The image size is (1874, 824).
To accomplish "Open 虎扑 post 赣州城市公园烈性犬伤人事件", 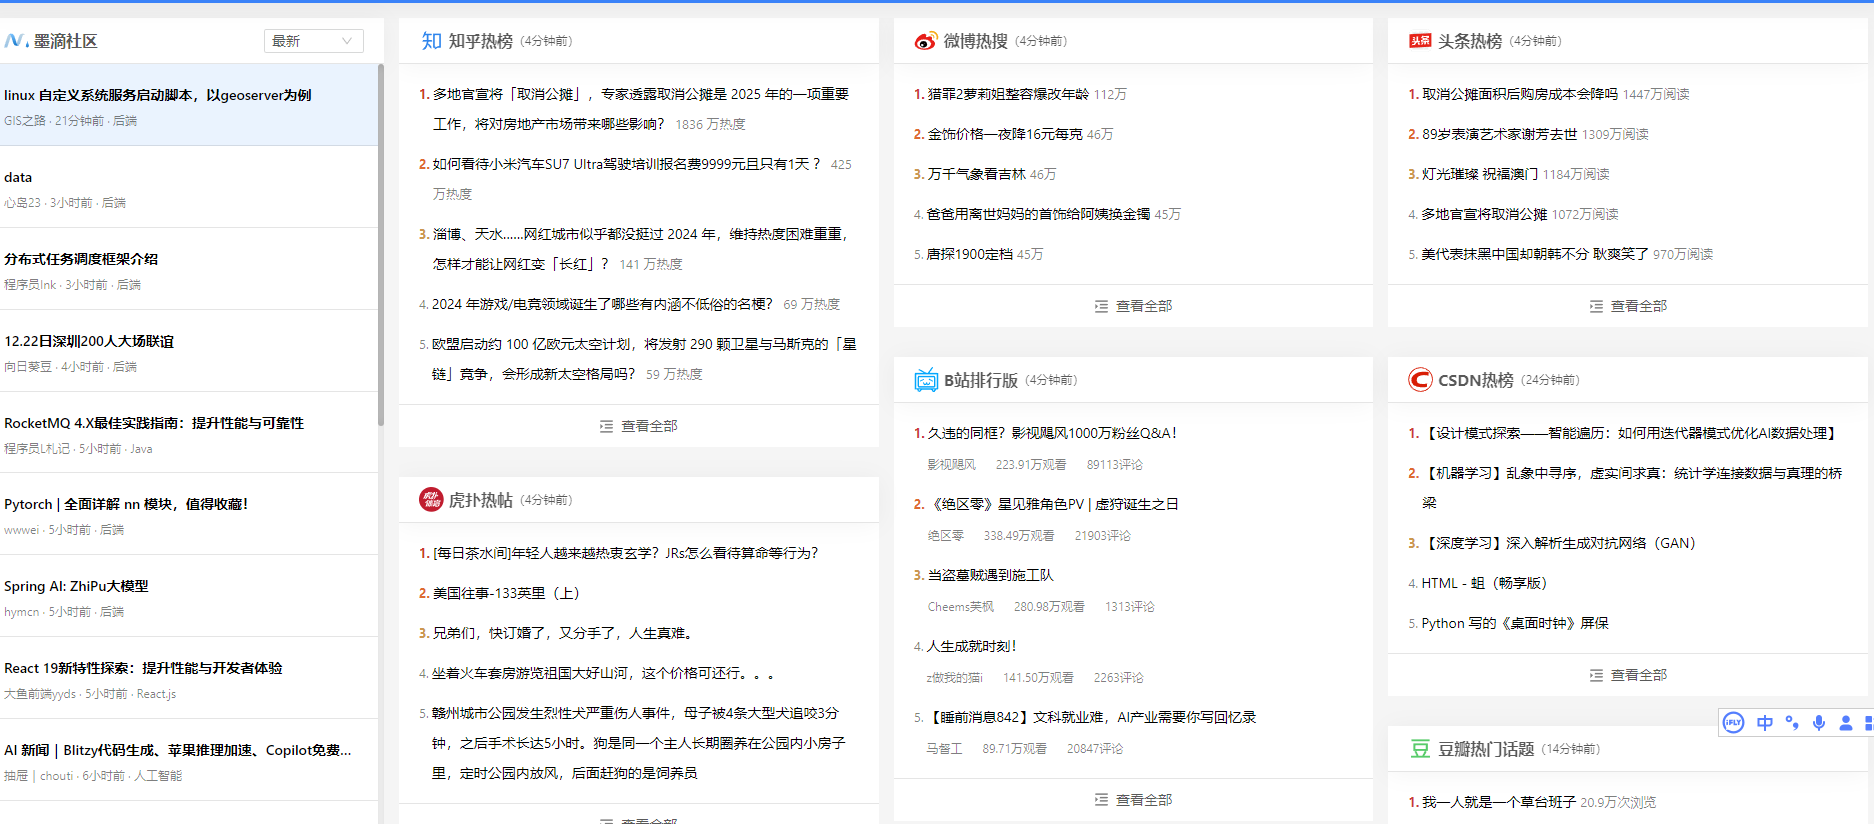I will point(640,743).
